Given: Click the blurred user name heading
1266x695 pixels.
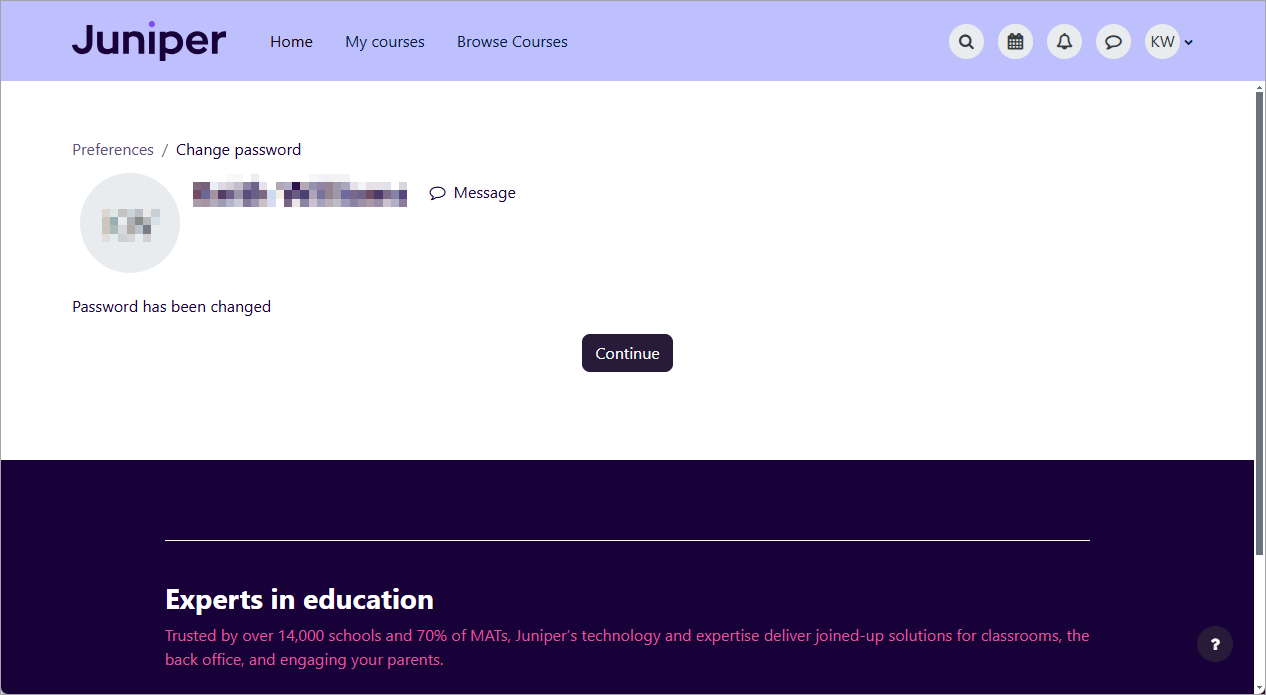Looking at the screenshot, I should click(x=300, y=192).
